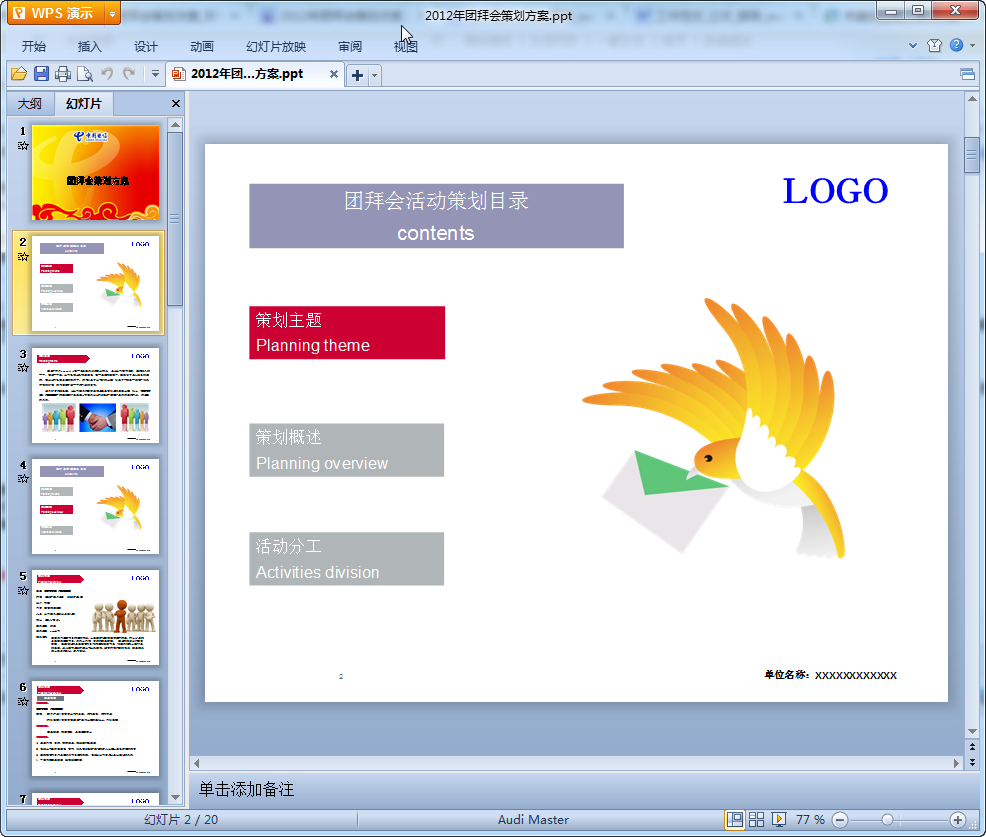Image resolution: width=986 pixels, height=837 pixels.
Task: Click the Print icon in quick toolbar
Action: pos(63,74)
